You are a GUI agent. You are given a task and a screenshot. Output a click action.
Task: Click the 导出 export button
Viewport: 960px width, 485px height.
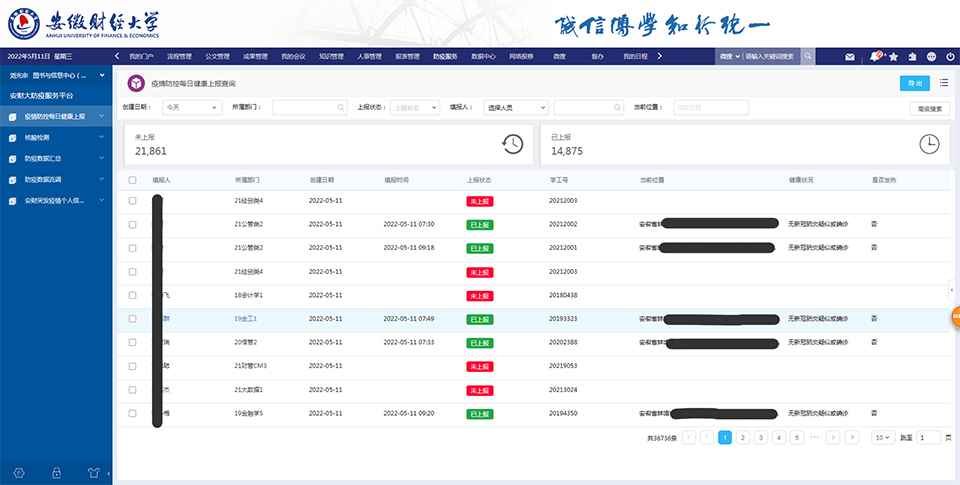pyautogui.click(x=915, y=83)
